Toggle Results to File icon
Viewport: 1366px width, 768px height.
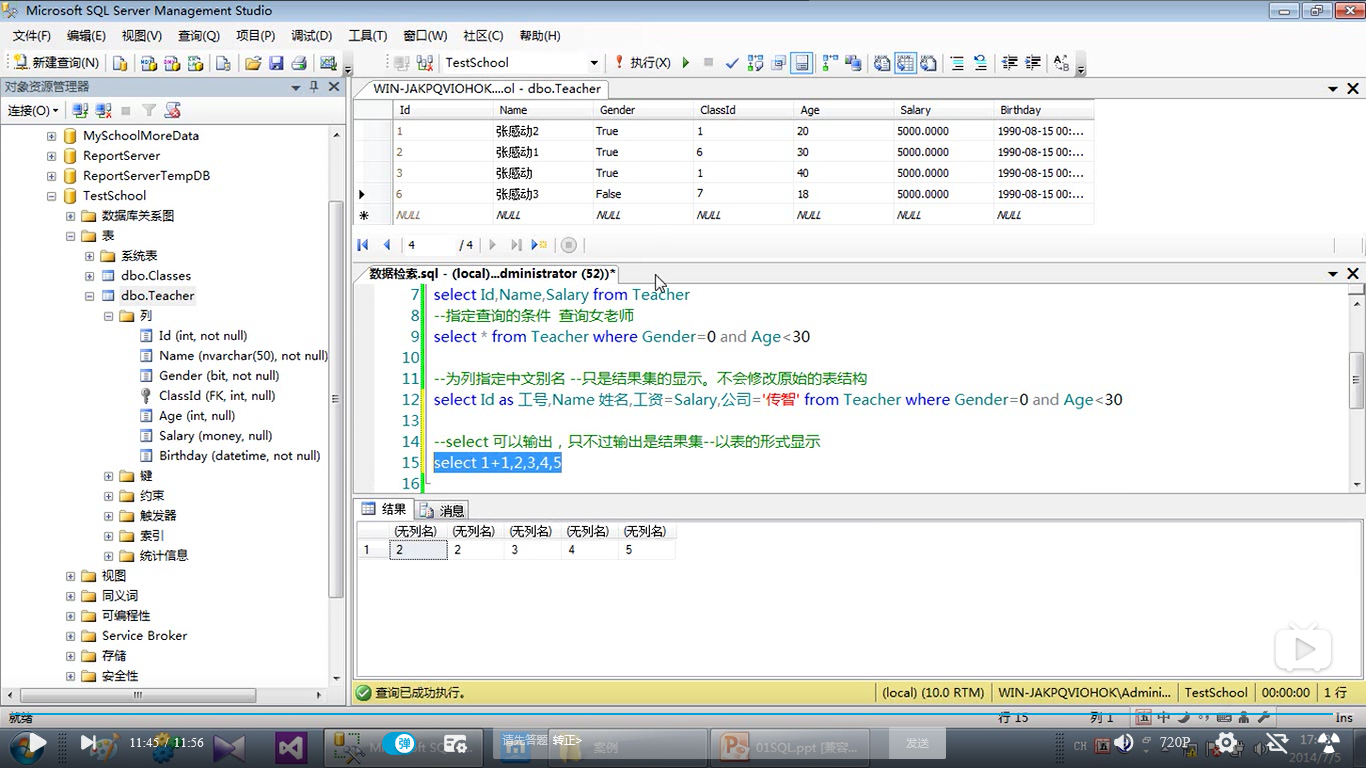coord(928,62)
